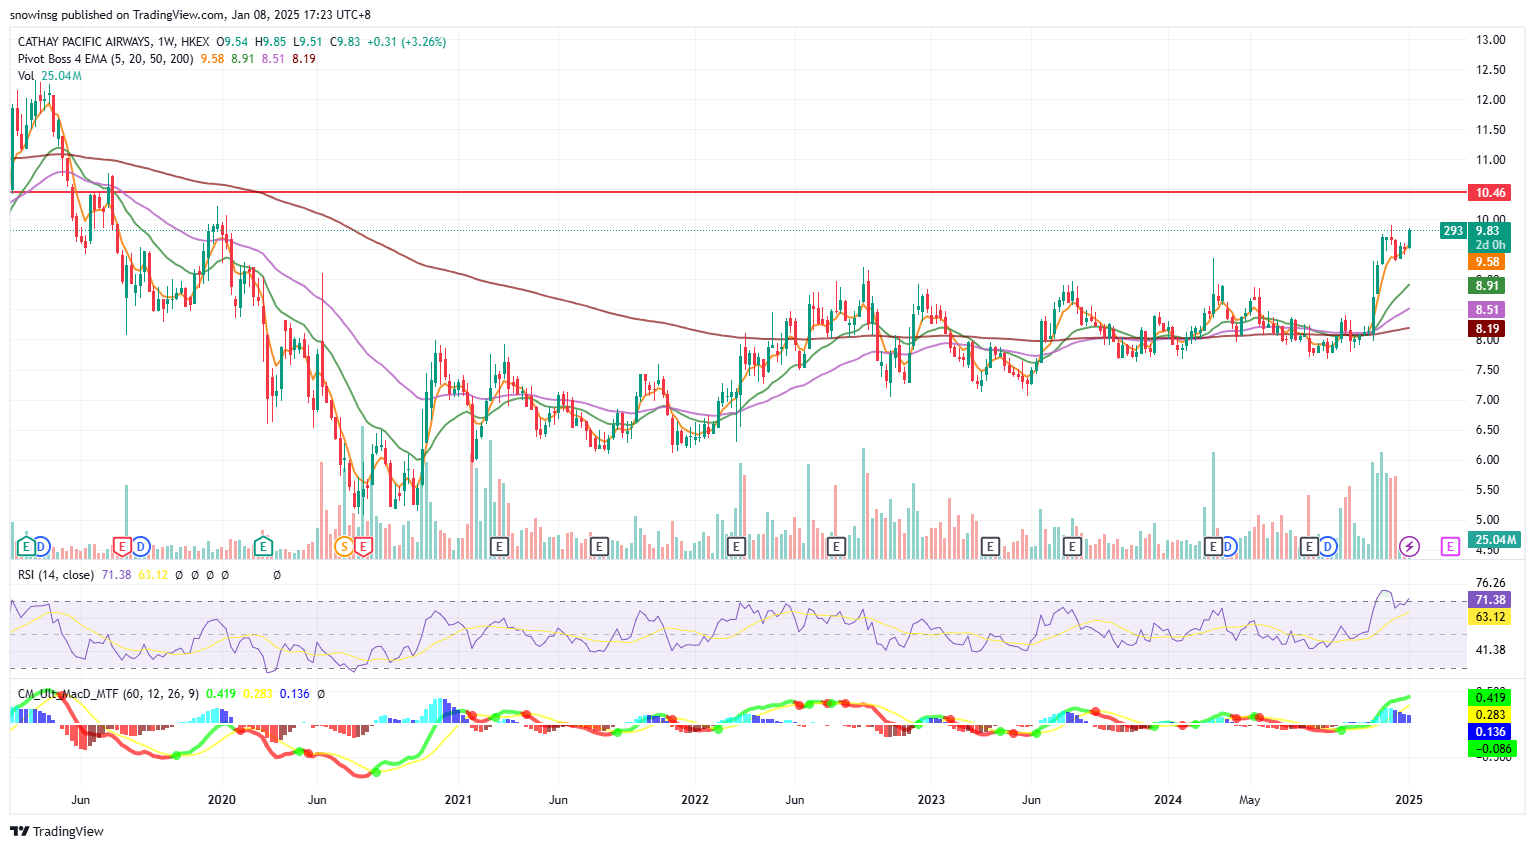Click the 2024 label on time axis

pyautogui.click(x=1168, y=800)
